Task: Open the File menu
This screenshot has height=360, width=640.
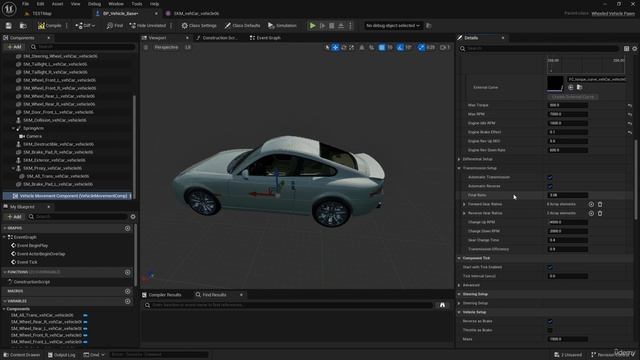Action: (25, 4)
